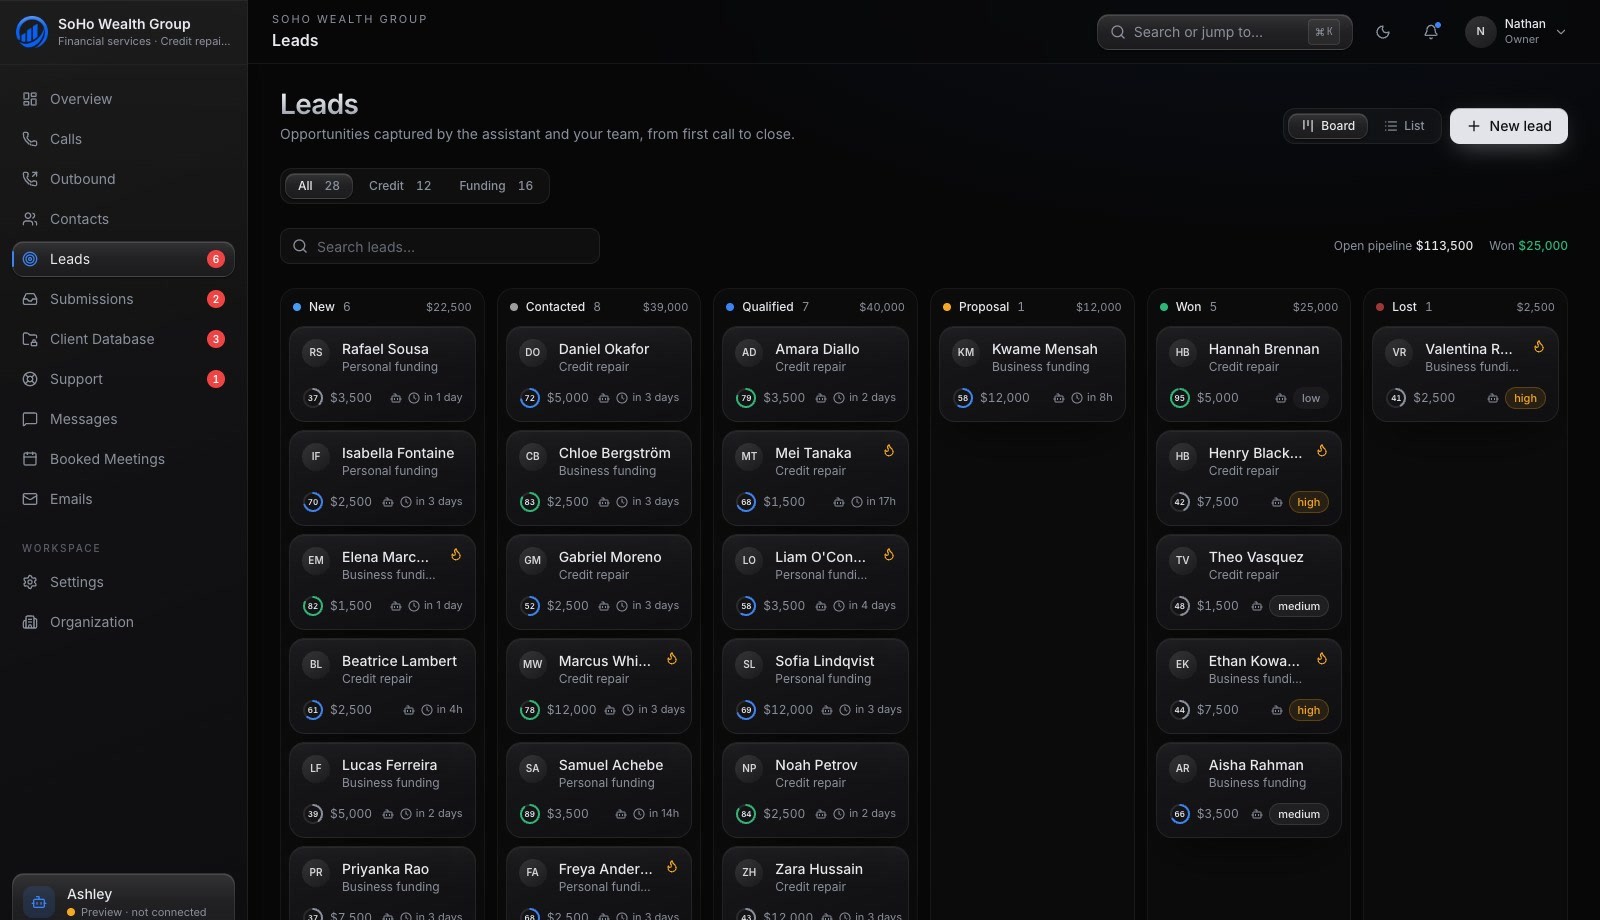This screenshot has height=920, width=1600.
Task: Go to Calls in the sidebar
Action: (x=123, y=139)
